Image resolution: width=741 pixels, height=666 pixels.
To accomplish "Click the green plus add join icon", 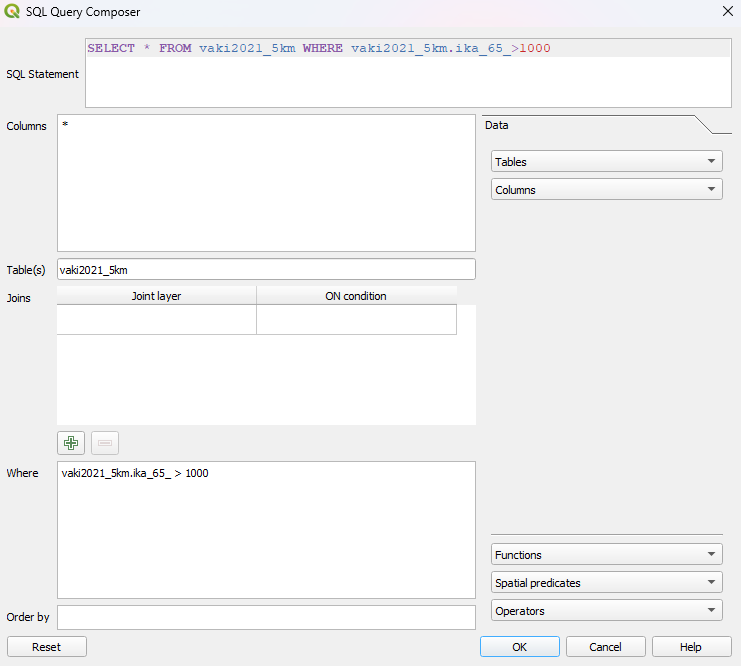I will 71,443.
